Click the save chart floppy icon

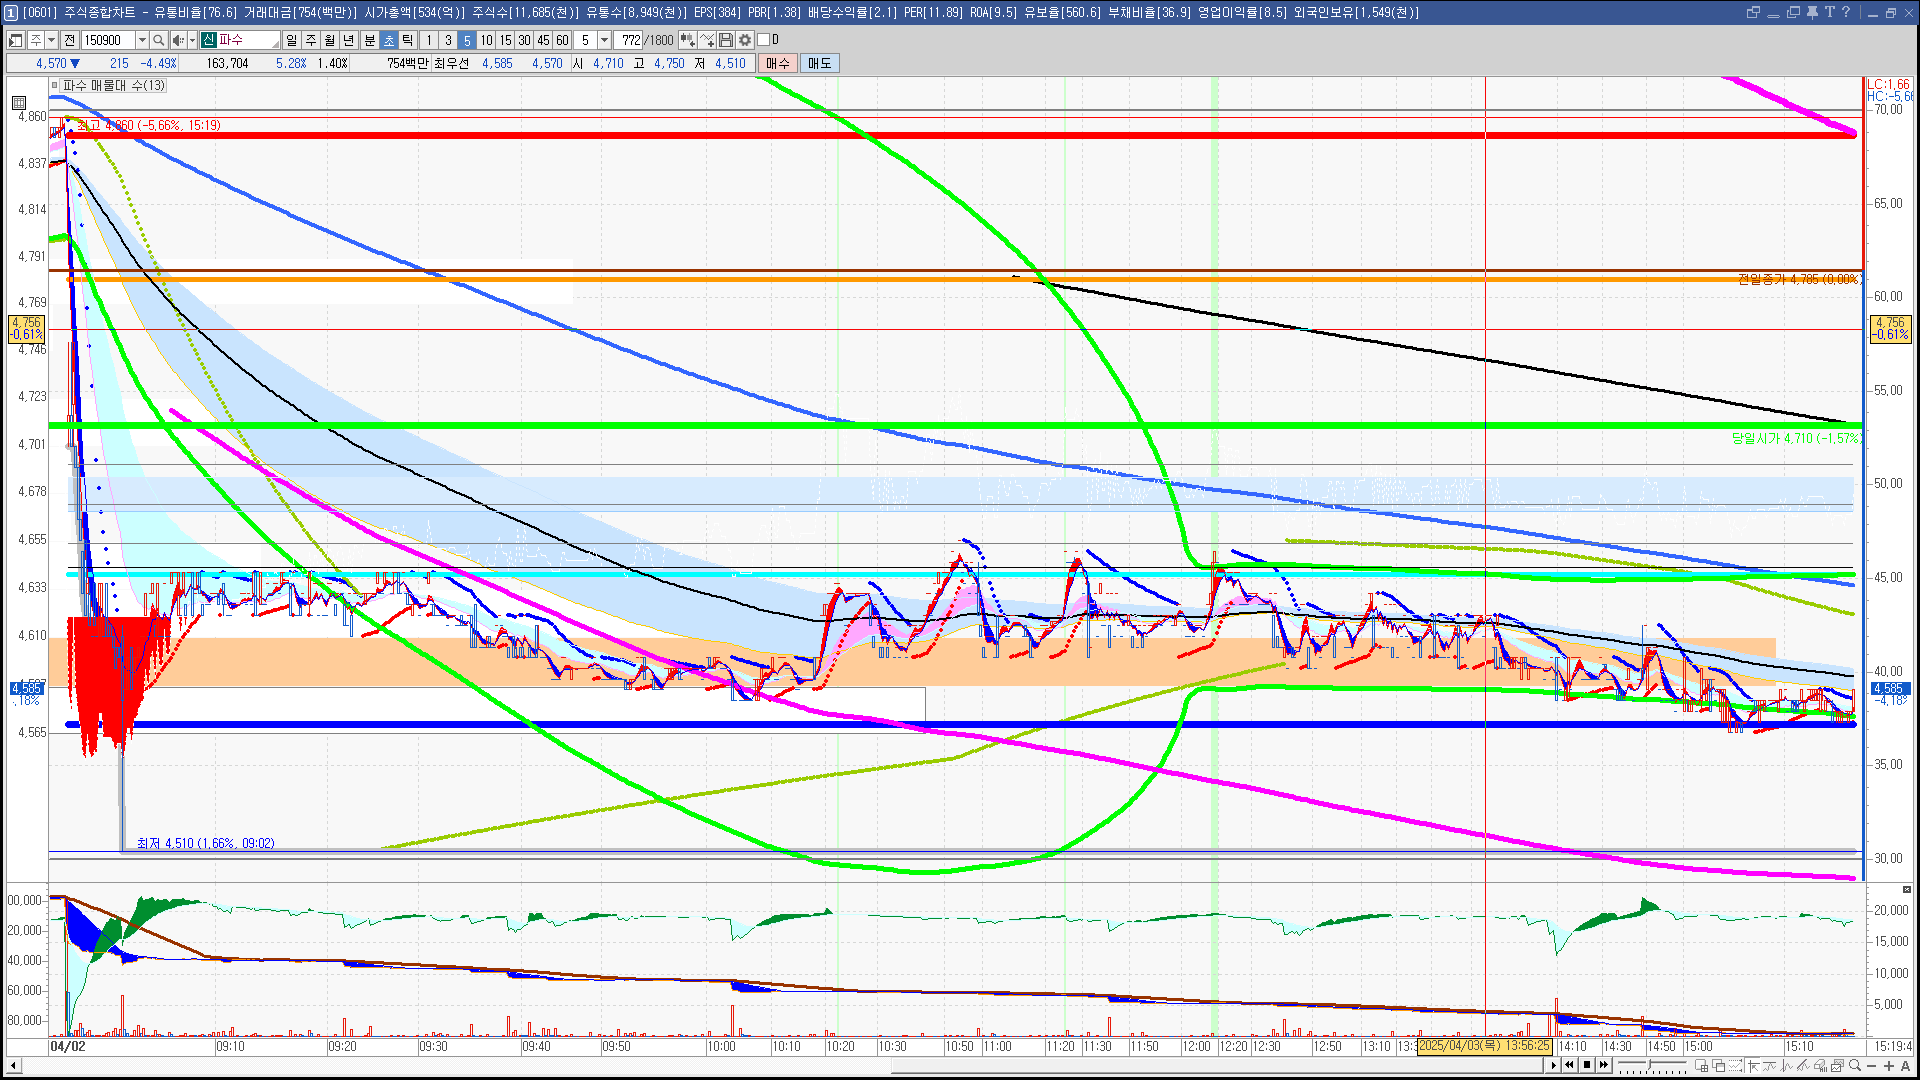tap(726, 40)
